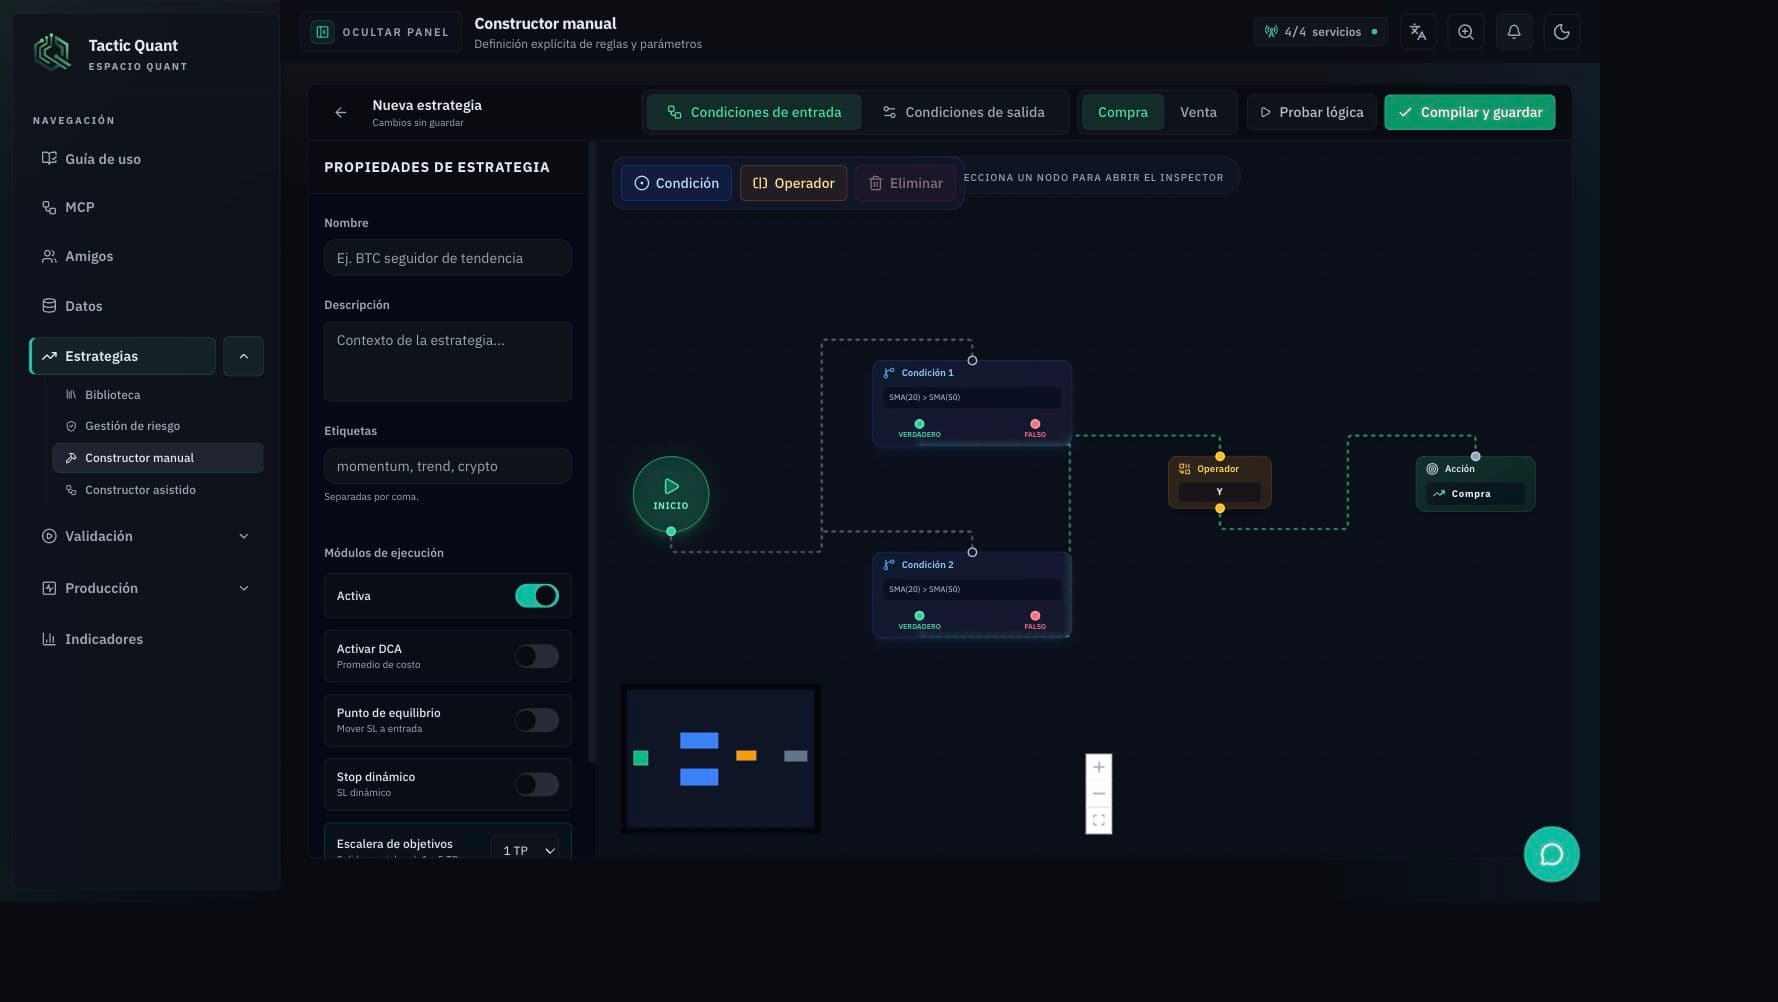Click the 4/4 servicios status badge
The width and height of the screenshot is (1778, 1002).
click(x=1320, y=32)
